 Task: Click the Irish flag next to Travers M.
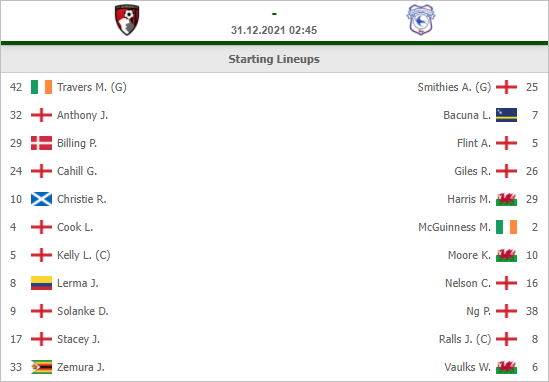pos(41,87)
